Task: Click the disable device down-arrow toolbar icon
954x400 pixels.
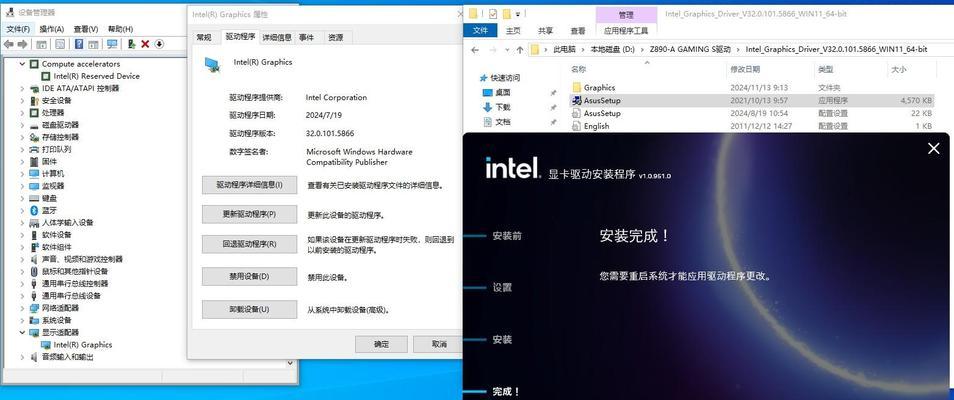Action: tap(159, 44)
